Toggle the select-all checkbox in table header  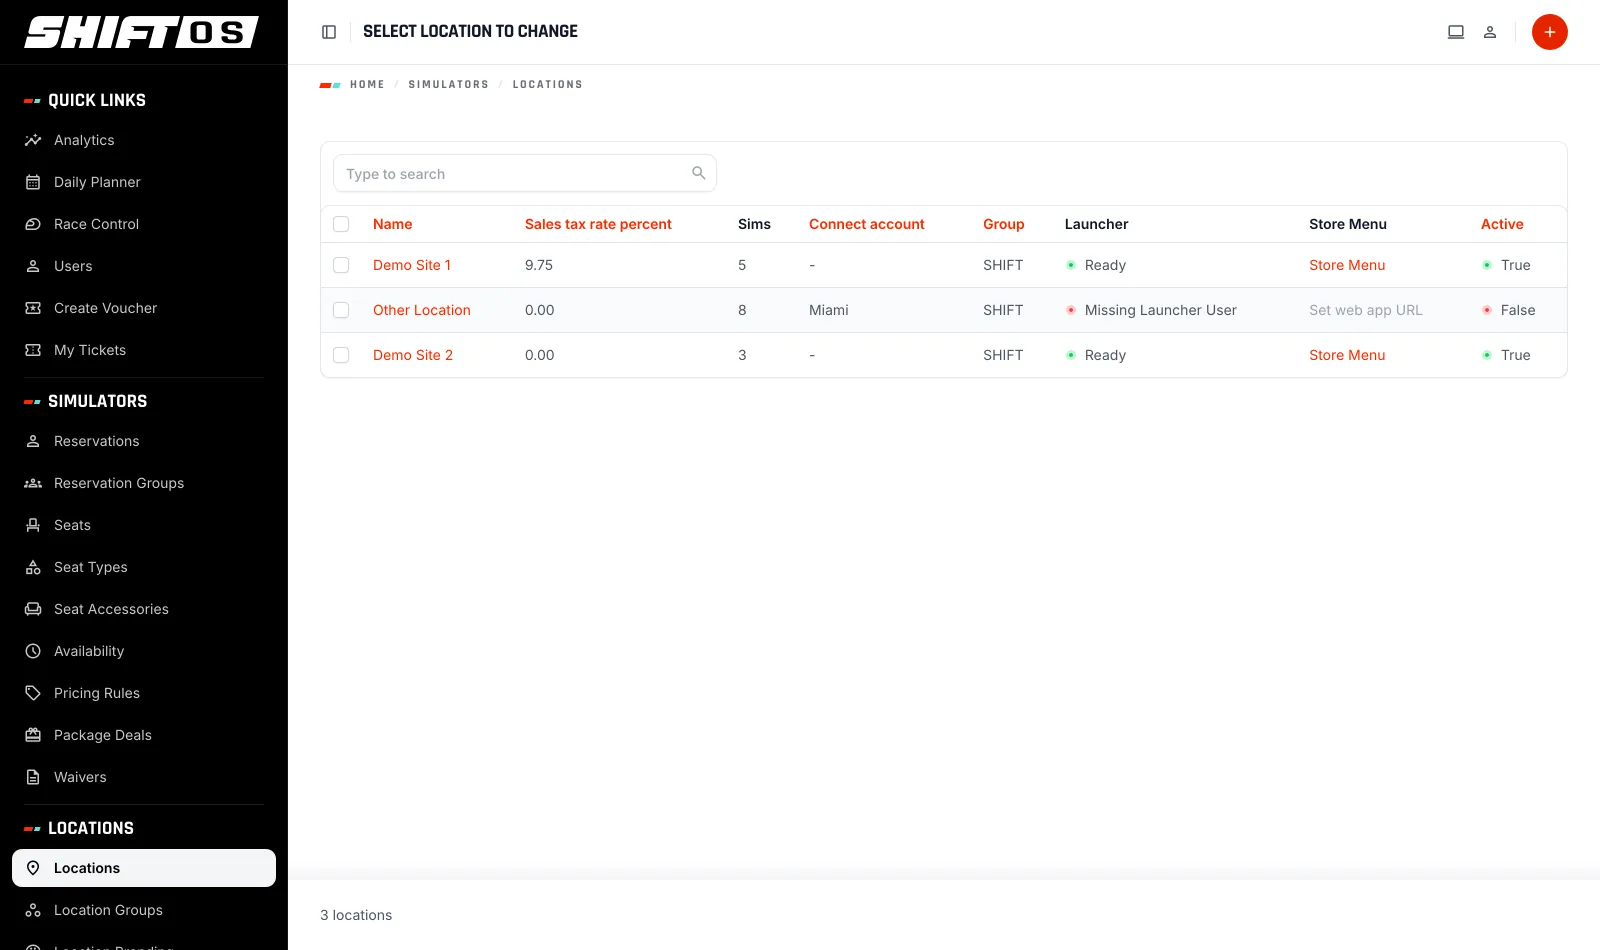pyautogui.click(x=341, y=224)
